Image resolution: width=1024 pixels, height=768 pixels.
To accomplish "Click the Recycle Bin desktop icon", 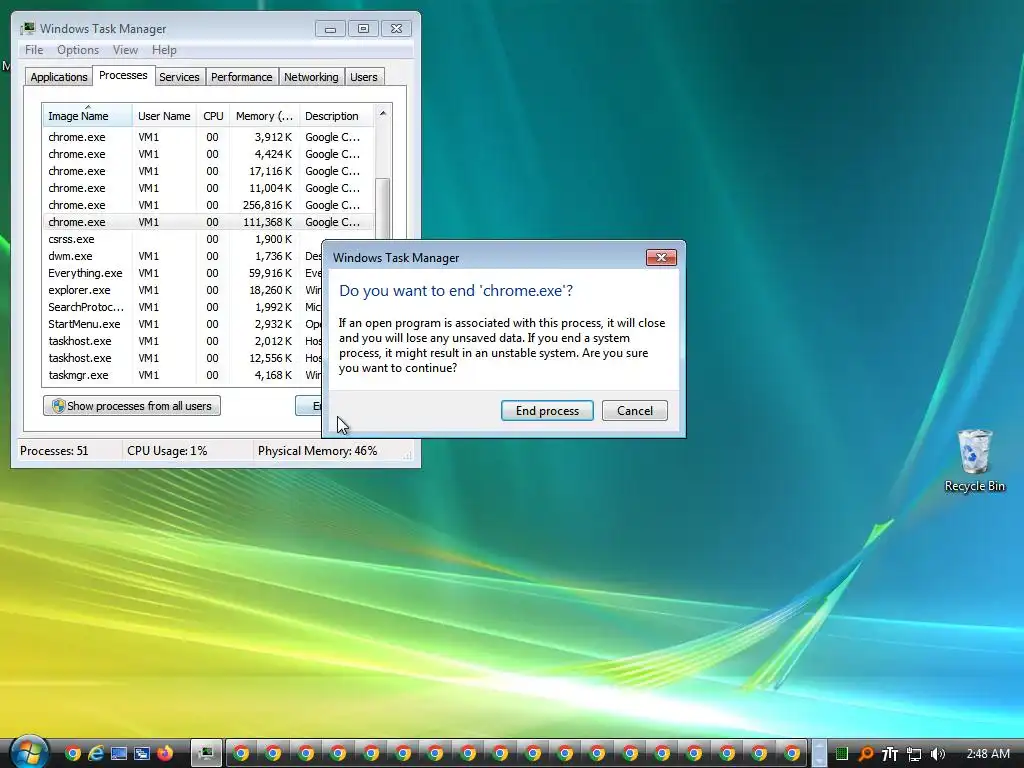I will tap(974, 460).
